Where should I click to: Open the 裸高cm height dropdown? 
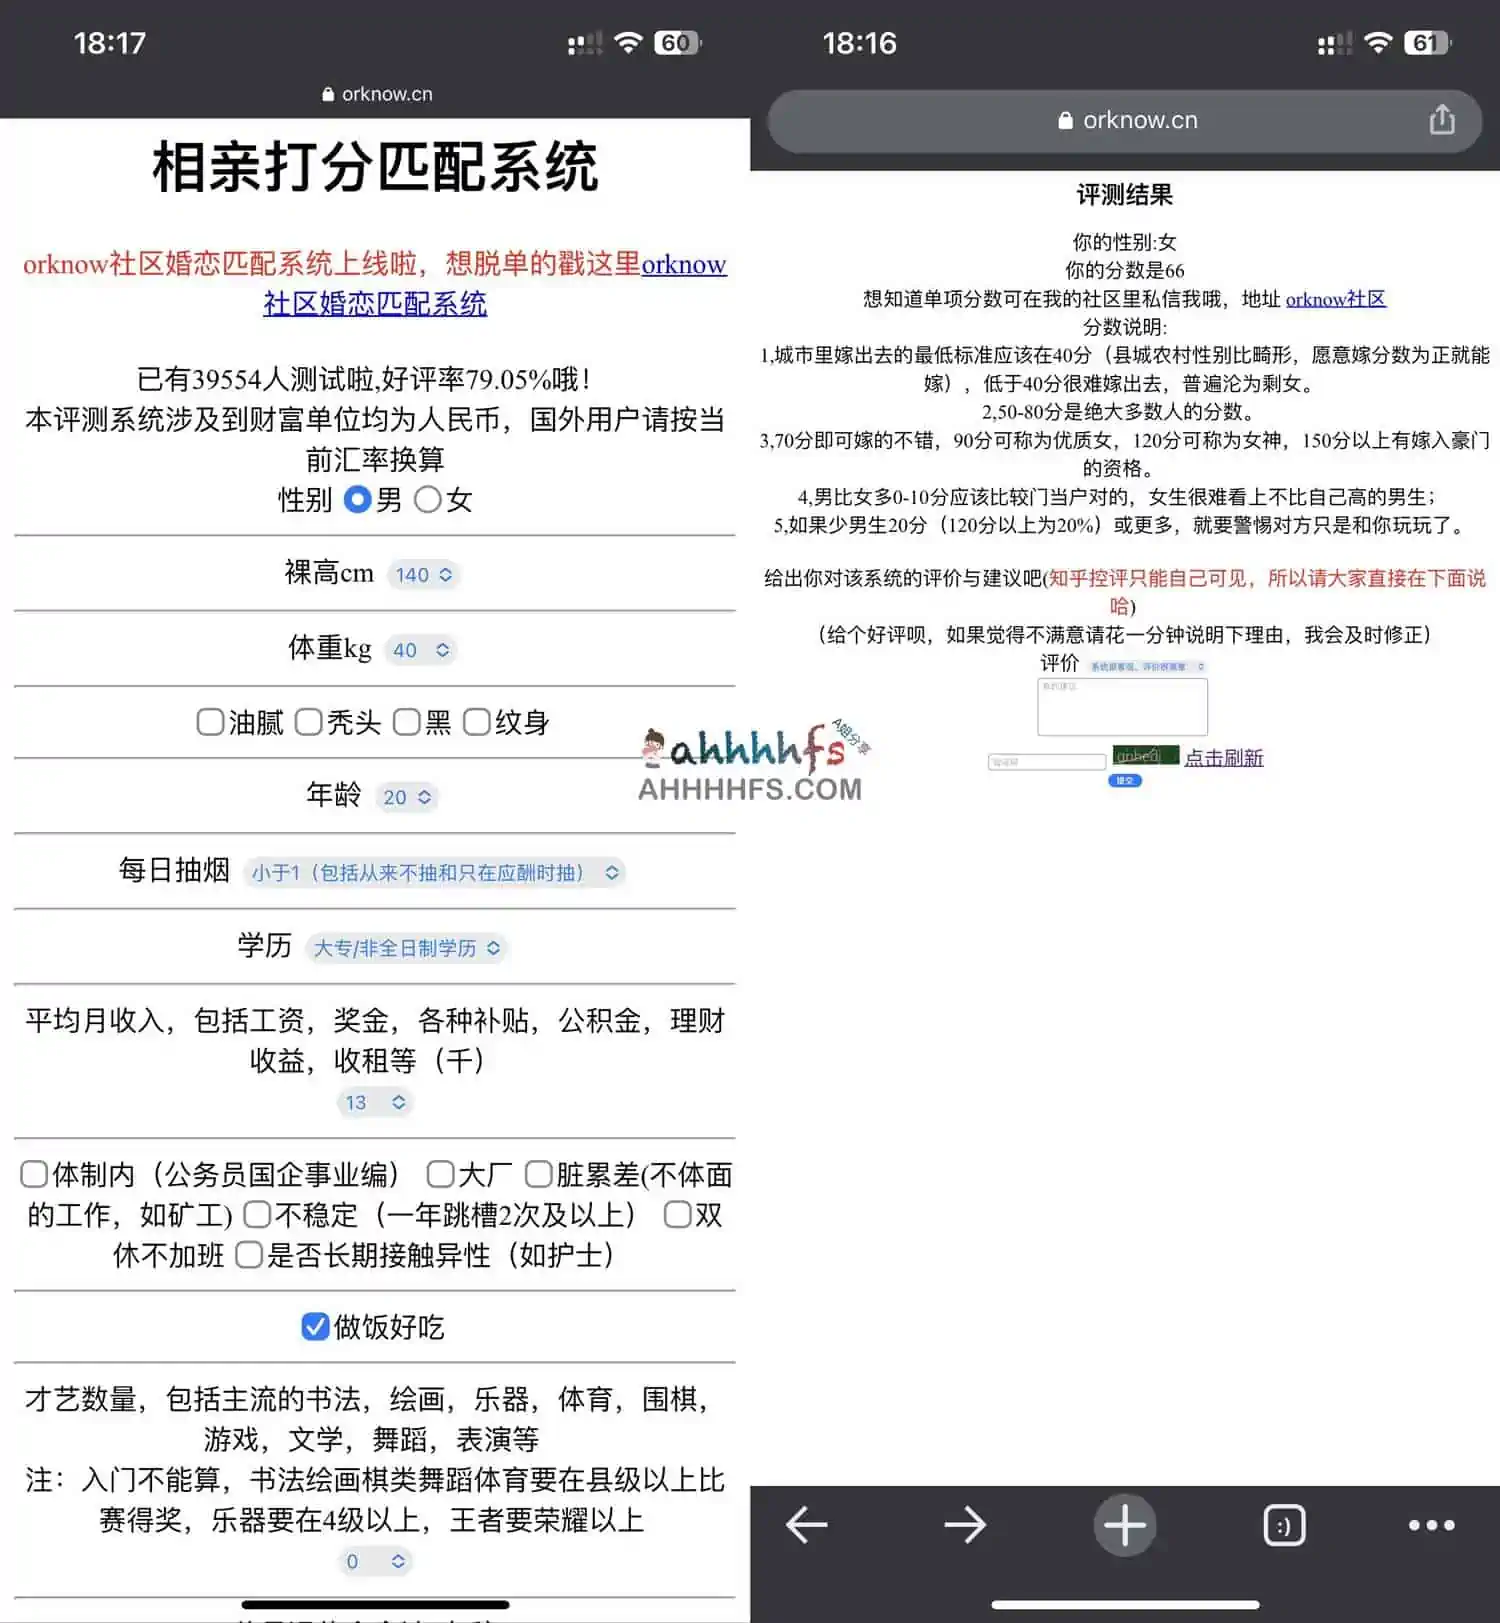click(x=423, y=575)
